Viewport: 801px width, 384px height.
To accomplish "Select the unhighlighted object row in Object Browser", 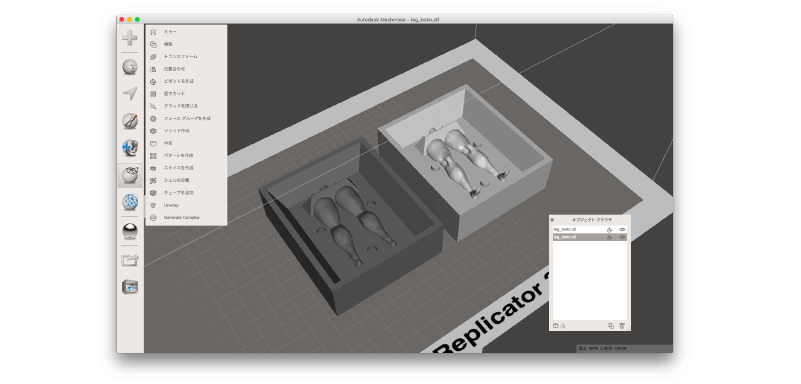I will tap(590, 230).
